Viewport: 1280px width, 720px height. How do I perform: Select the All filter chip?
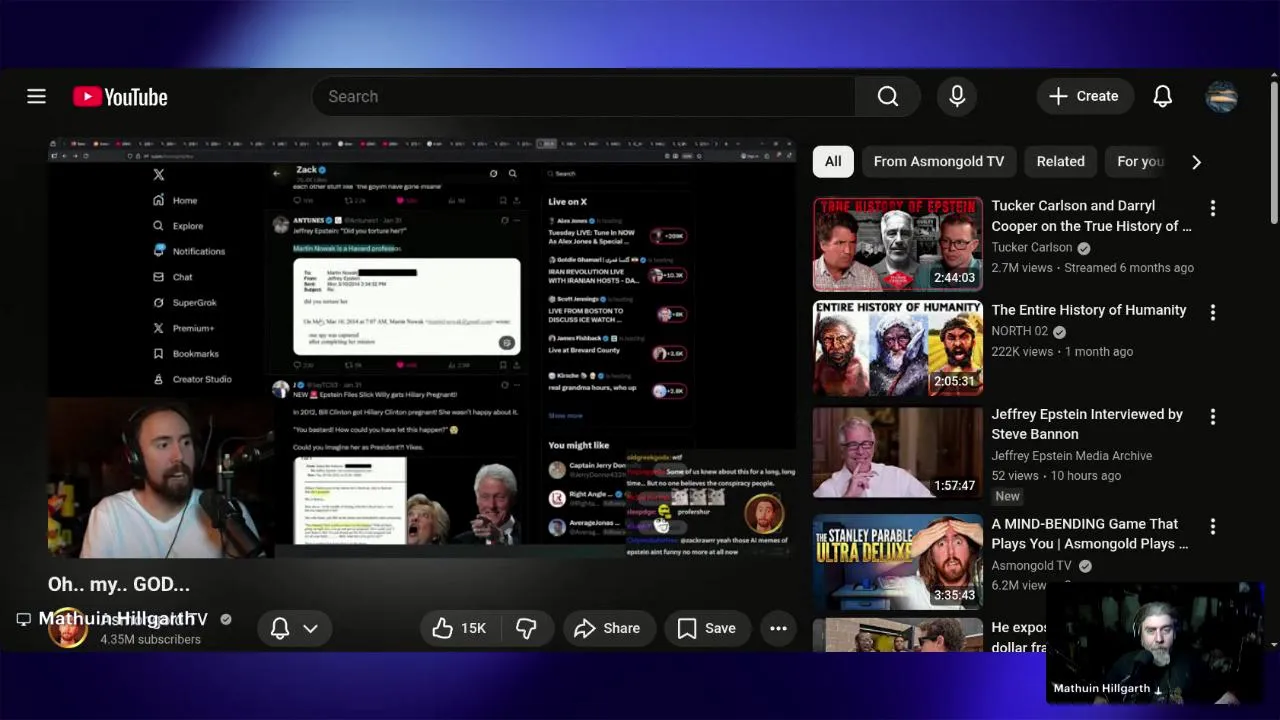(833, 161)
